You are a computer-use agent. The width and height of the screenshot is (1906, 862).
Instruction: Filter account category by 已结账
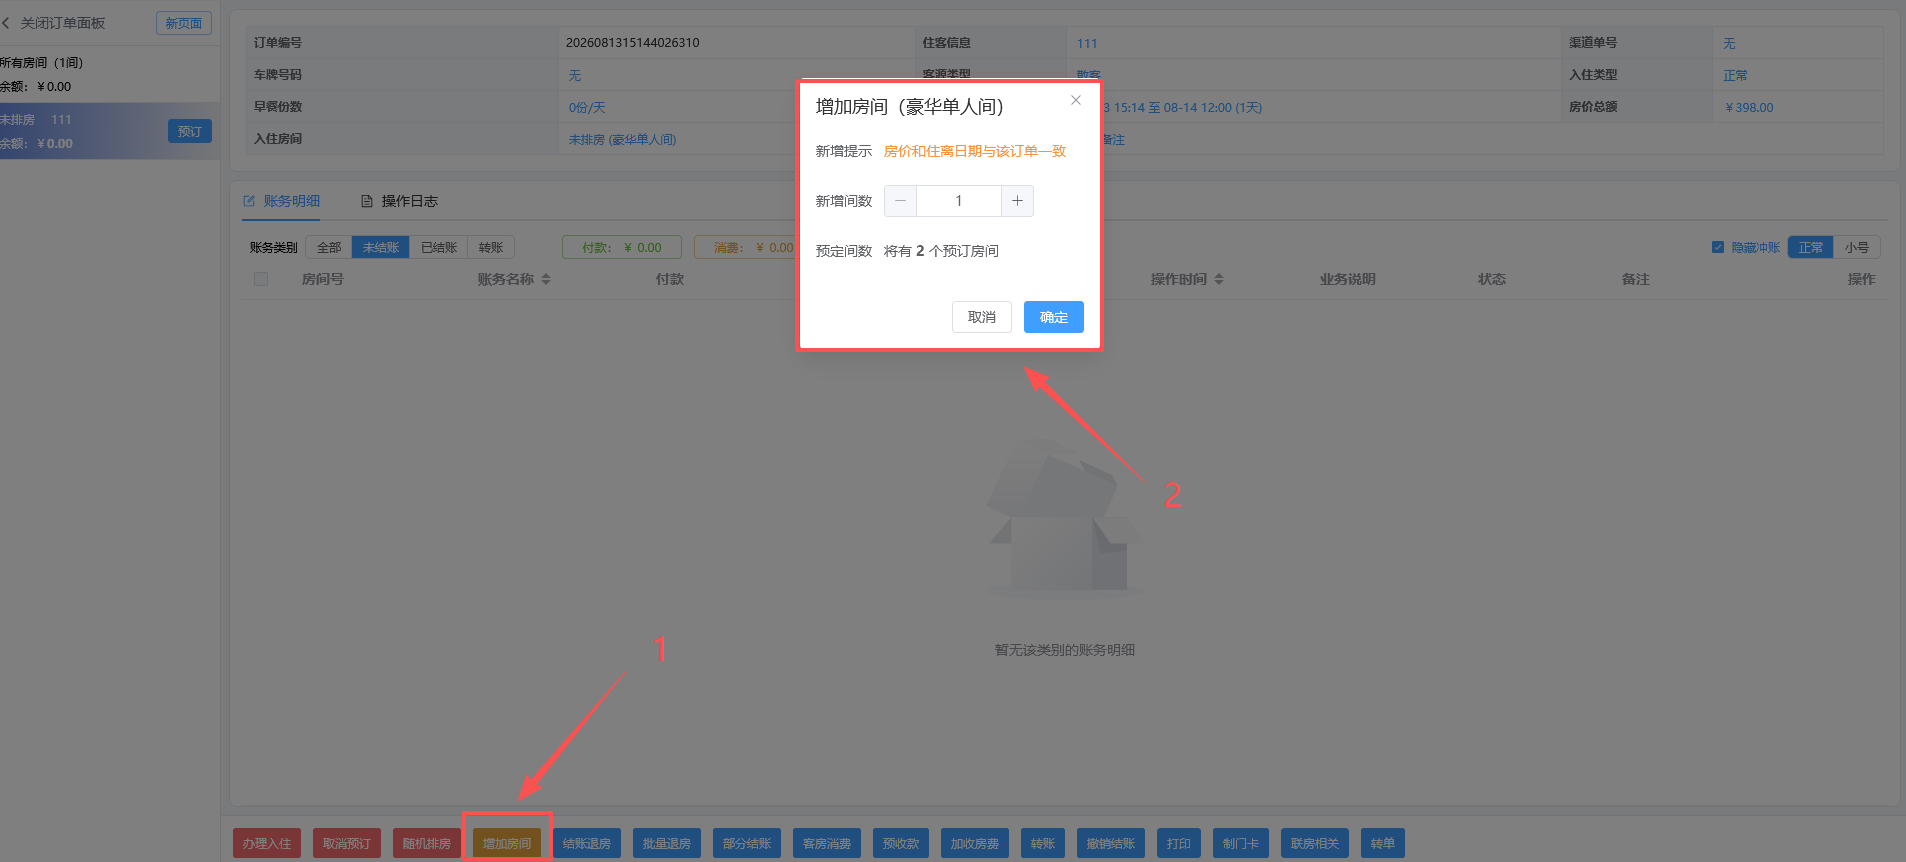click(x=439, y=247)
